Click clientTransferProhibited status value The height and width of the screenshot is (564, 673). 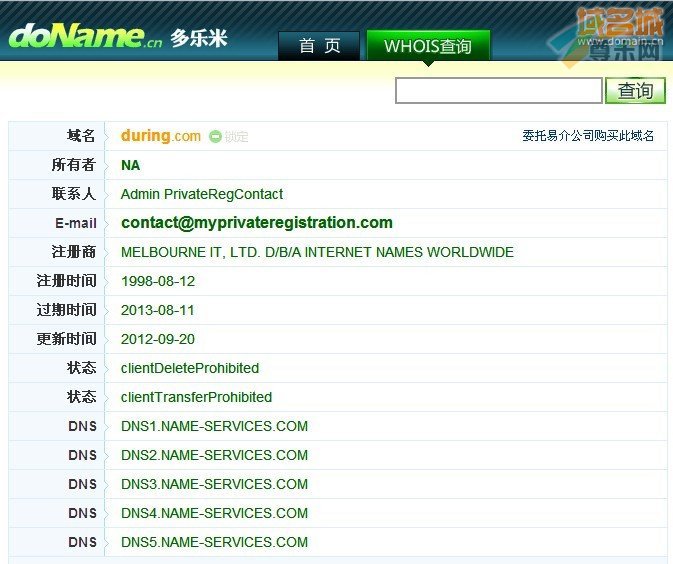196,397
